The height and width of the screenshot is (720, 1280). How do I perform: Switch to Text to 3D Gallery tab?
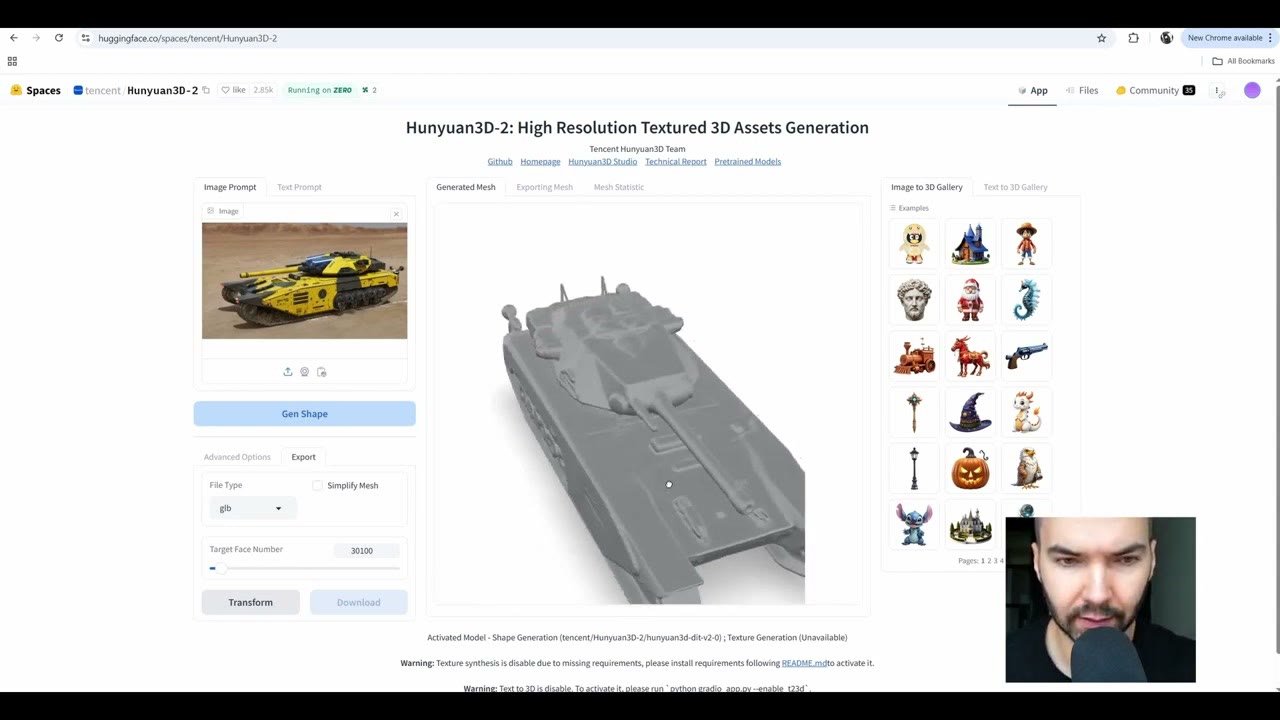pyautogui.click(x=1015, y=187)
